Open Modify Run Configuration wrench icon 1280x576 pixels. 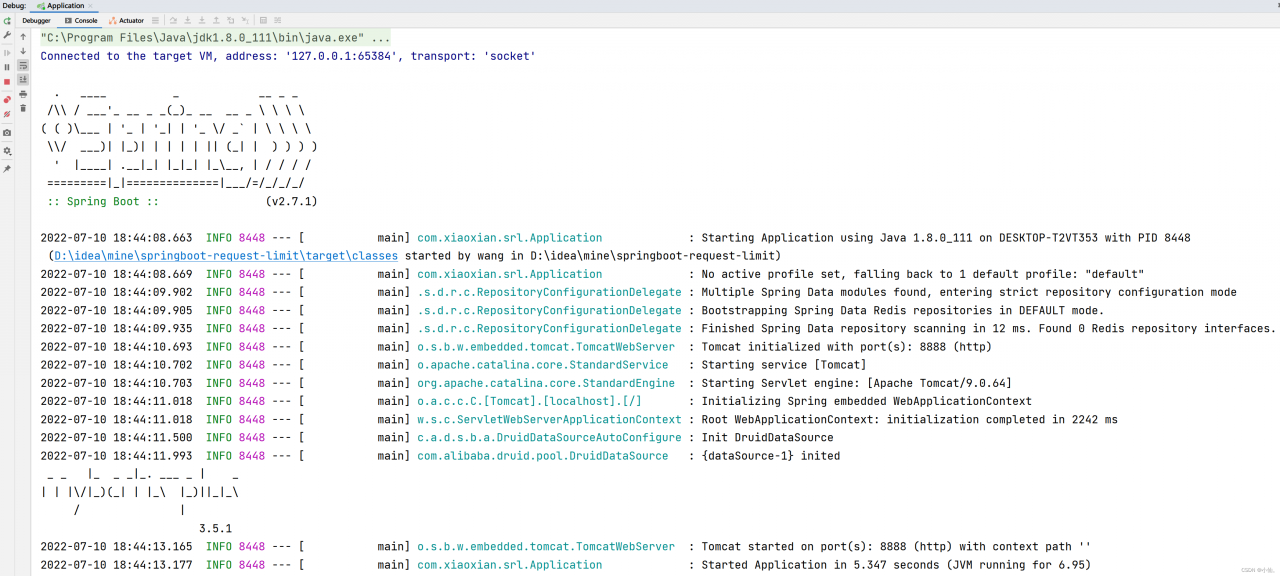[x=7, y=35]
